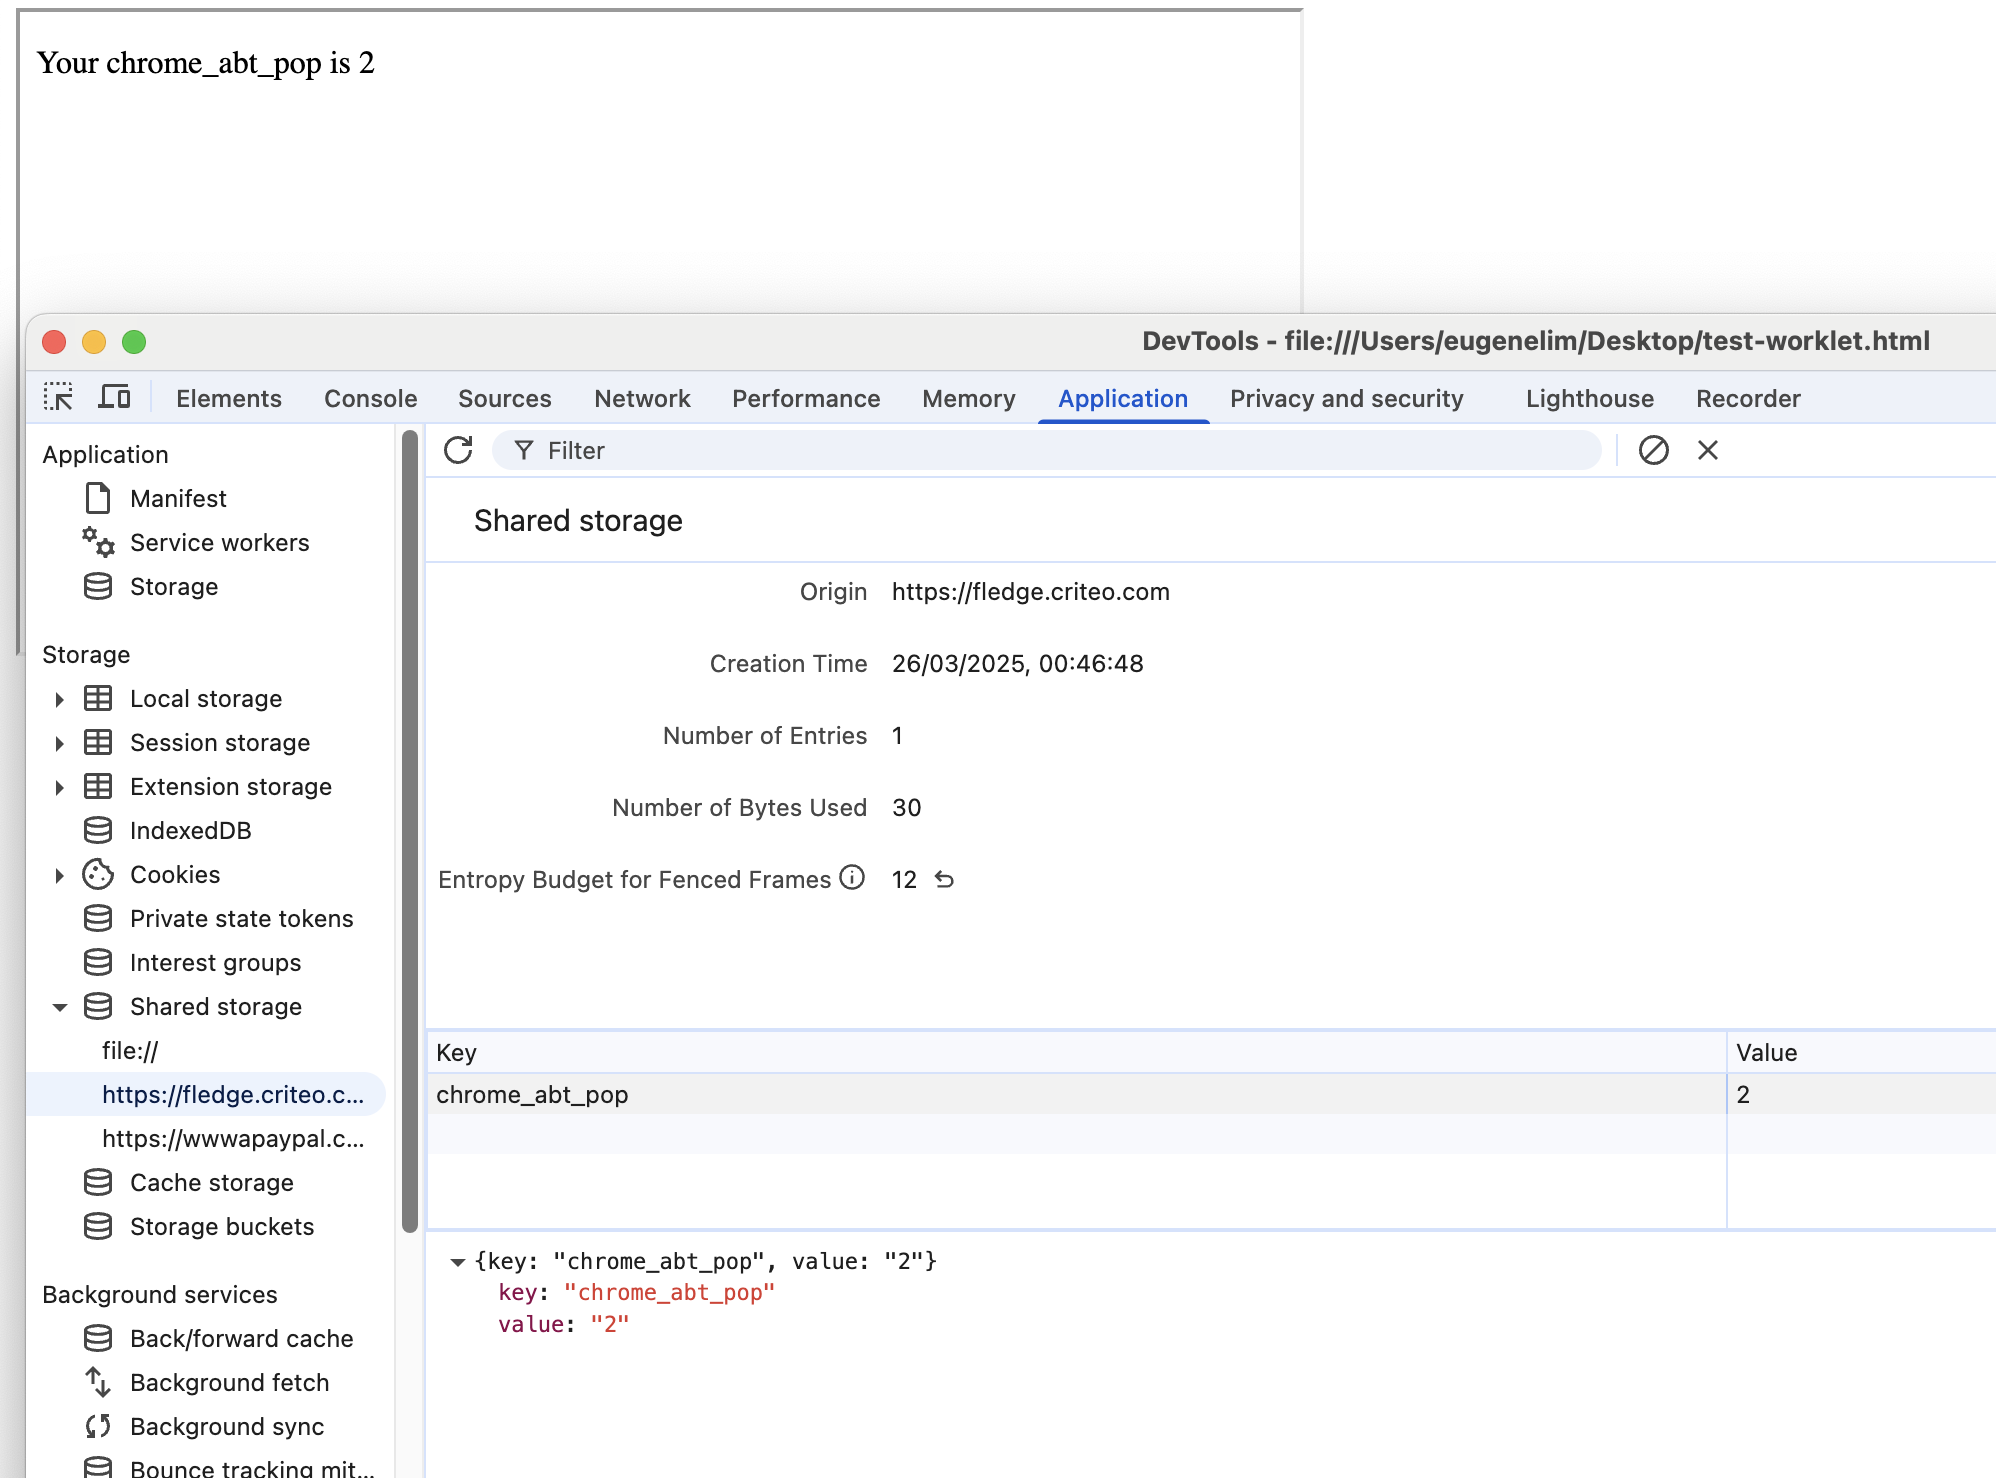The height and width of the screenshot is (1478, 1996).
Task: Open Storage buckets in the sidebar
Action: tap(222, 1226)
